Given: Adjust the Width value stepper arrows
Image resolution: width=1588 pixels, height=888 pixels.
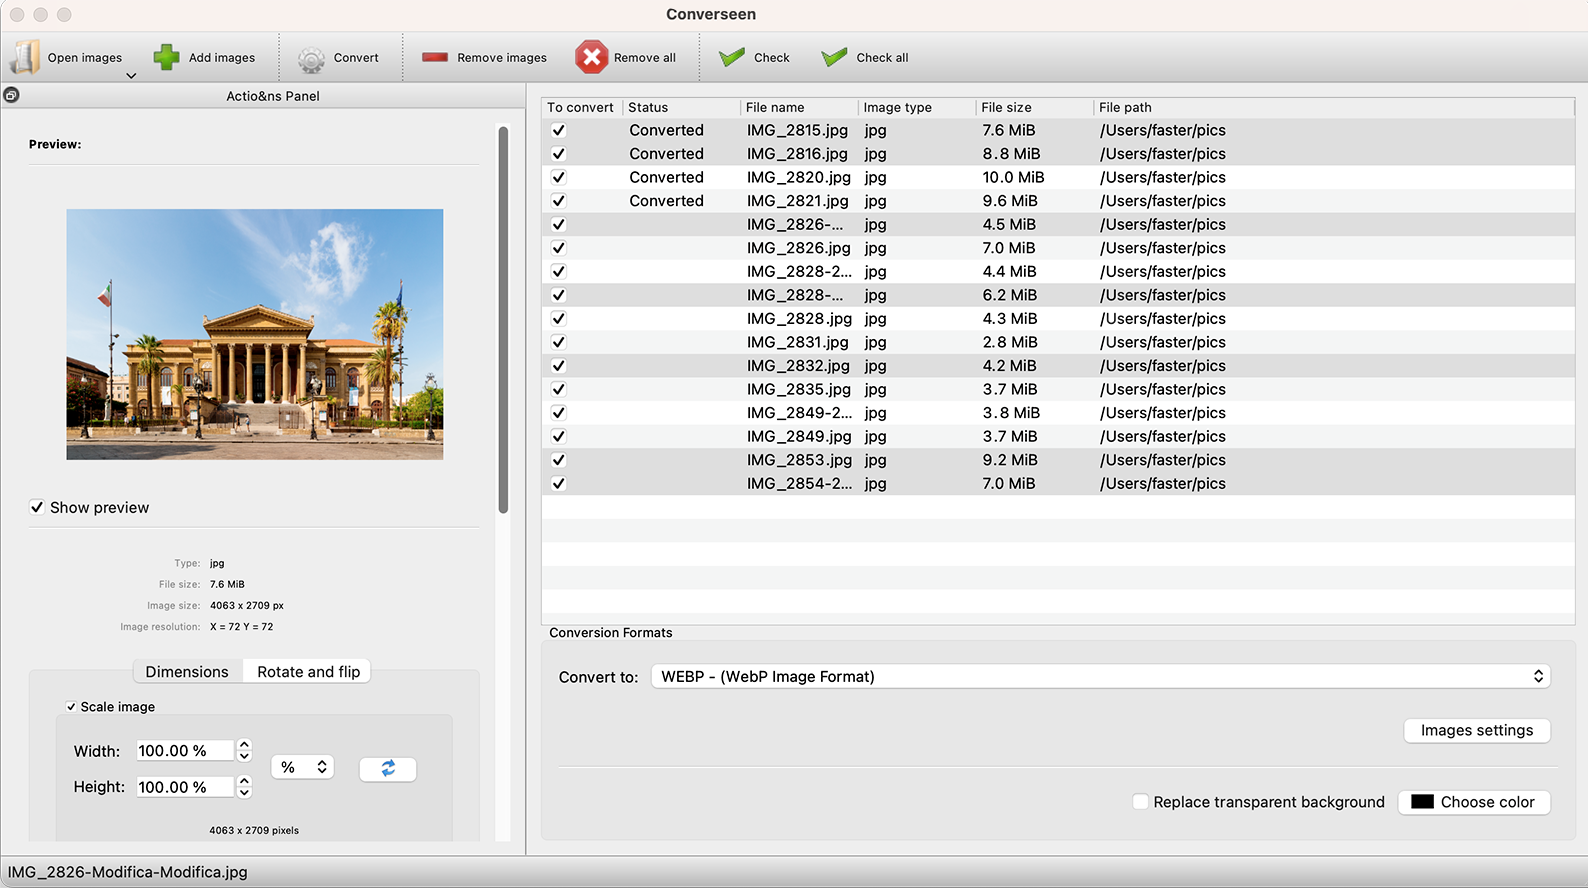Looking at the screenshot, I should [244, 750].
